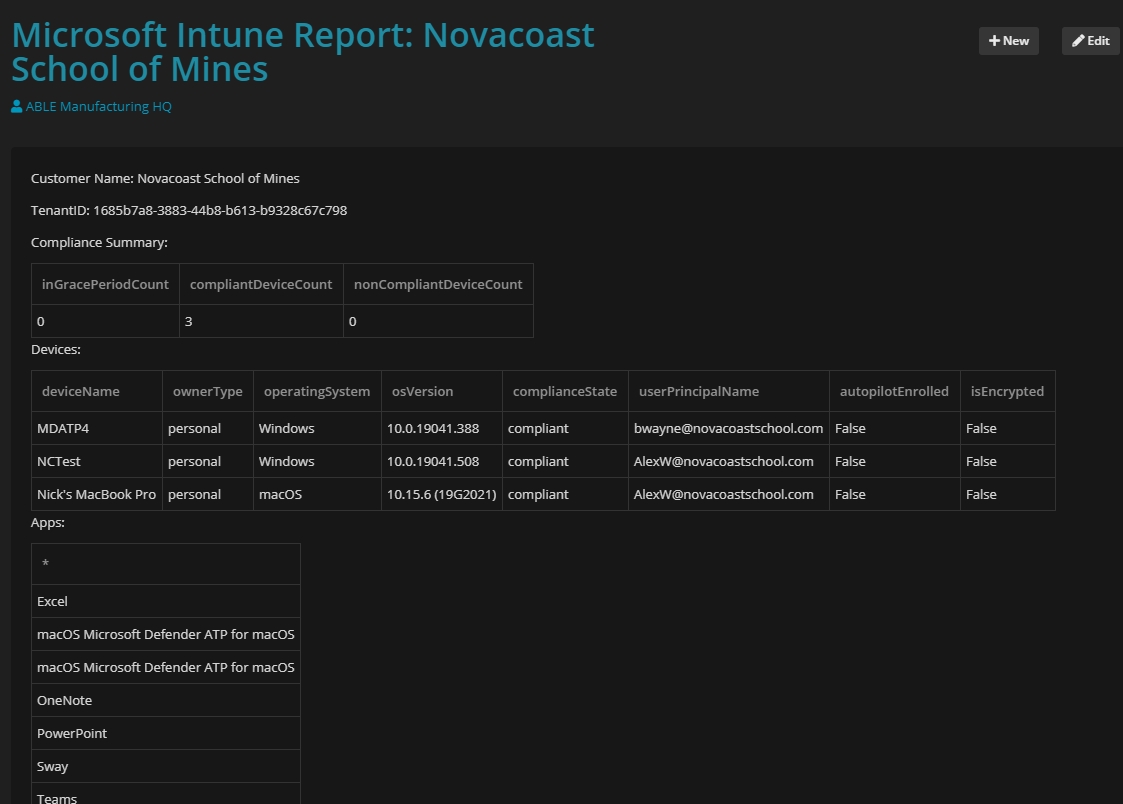Screen dimensions: 1123x804
Task: Click the autopilotEnrolled column header
Action: [x=895, y=392]
